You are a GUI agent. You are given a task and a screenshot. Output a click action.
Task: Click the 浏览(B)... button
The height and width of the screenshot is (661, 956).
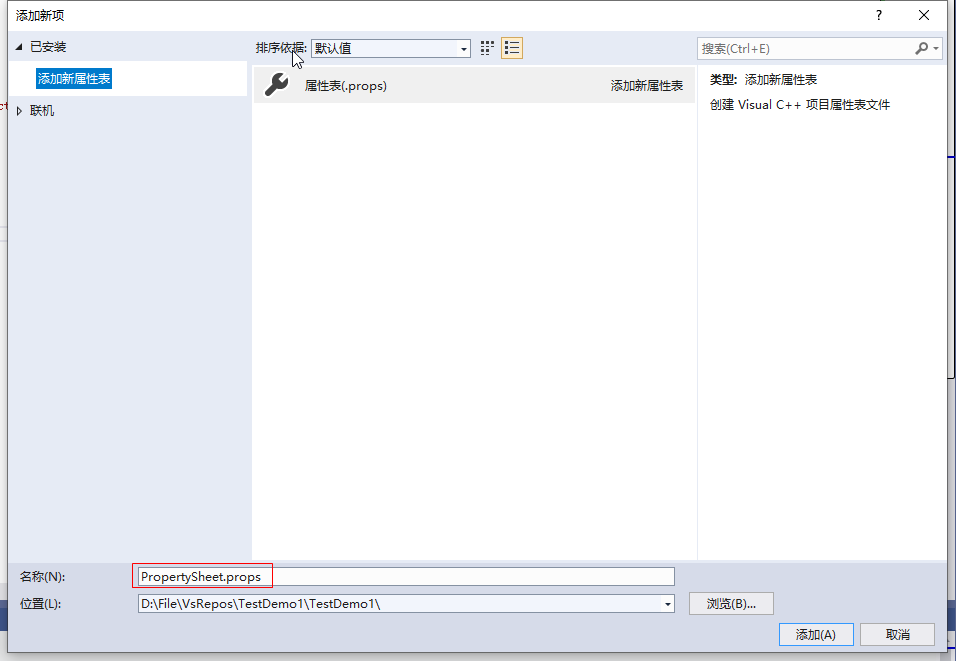click(x=730, y=603)
